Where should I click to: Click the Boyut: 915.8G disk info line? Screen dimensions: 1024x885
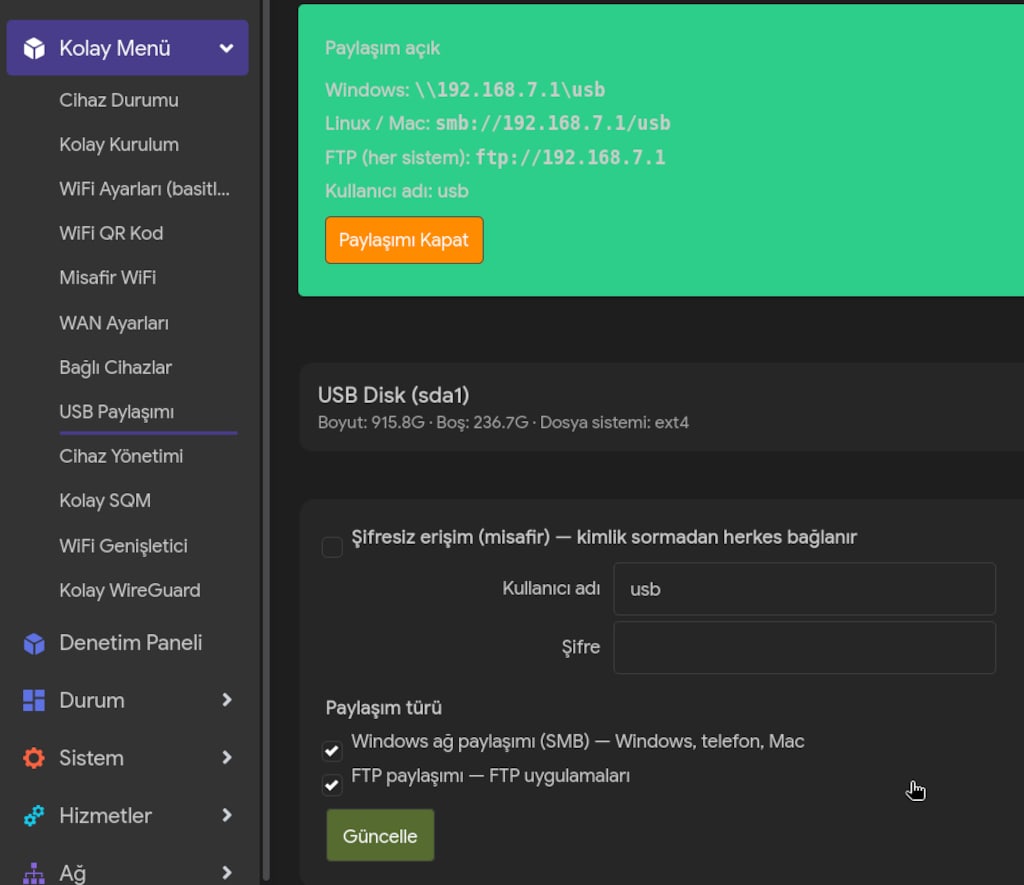click(x=503, y=423)
